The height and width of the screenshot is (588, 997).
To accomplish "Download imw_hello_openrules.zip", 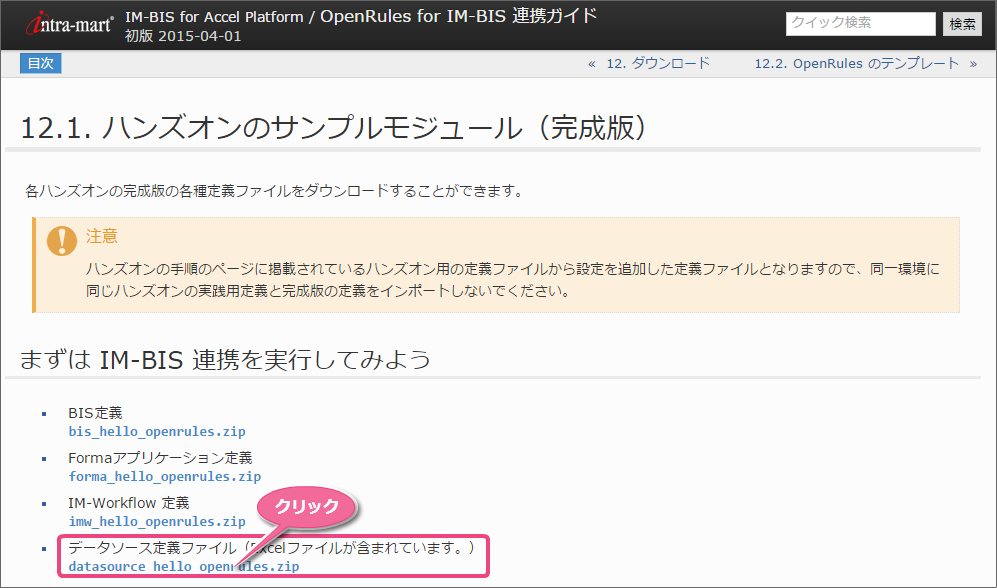I will [x=157, y=522].
